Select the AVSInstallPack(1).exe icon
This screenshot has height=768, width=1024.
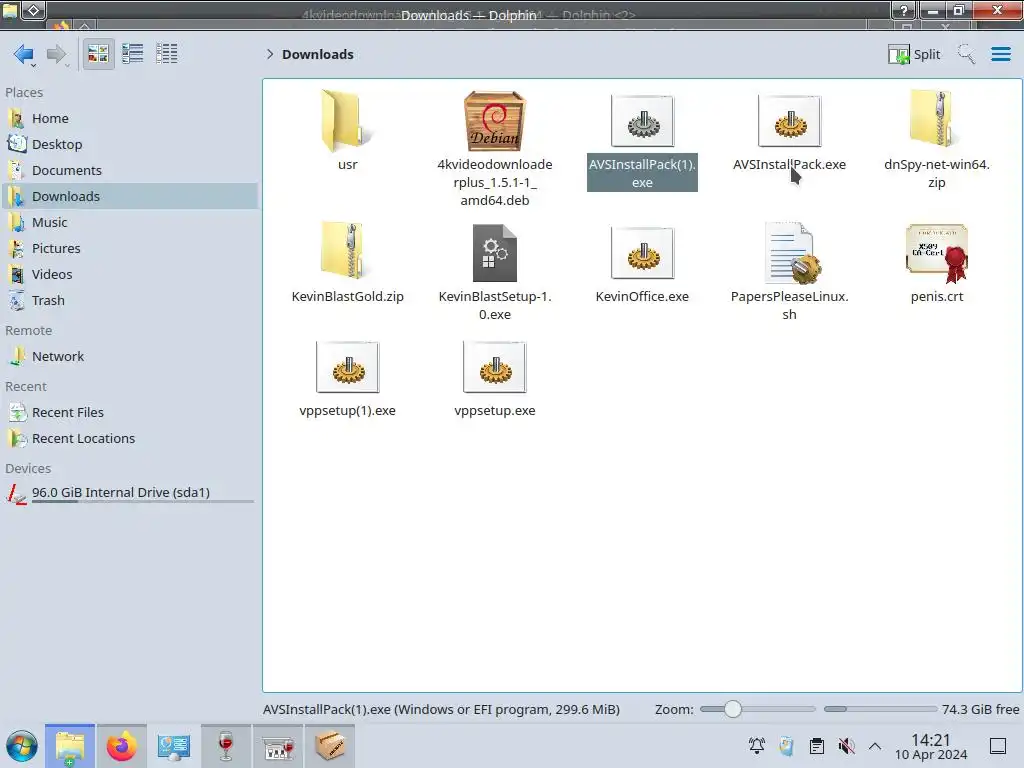642,121
